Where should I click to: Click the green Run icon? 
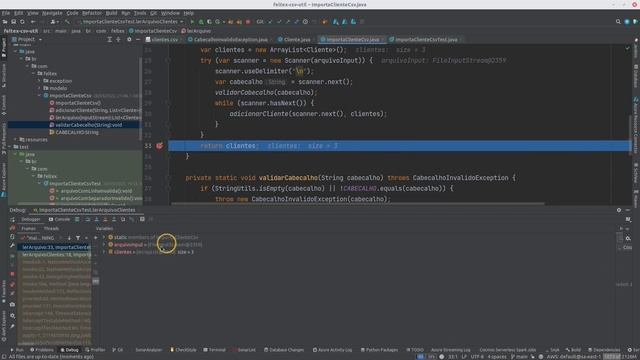[192, 22]
